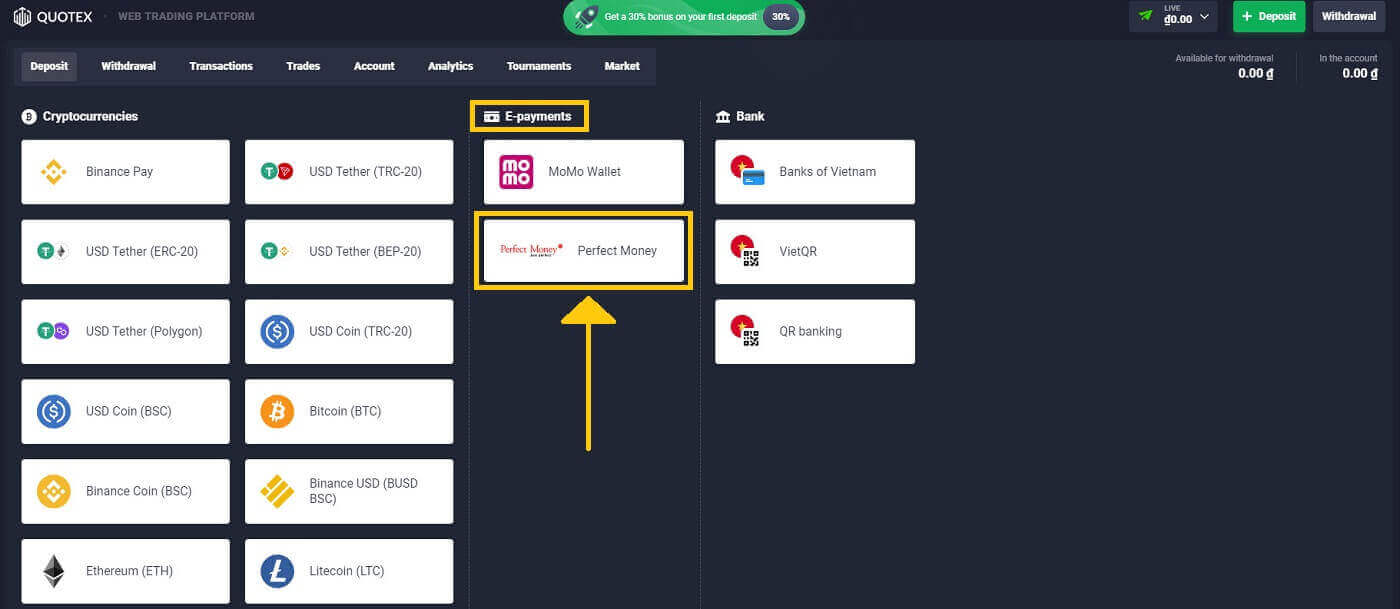Choose the Perfect Money e-payment
The width and height of the screenshot is (1400, 609).
click(583, 251)
